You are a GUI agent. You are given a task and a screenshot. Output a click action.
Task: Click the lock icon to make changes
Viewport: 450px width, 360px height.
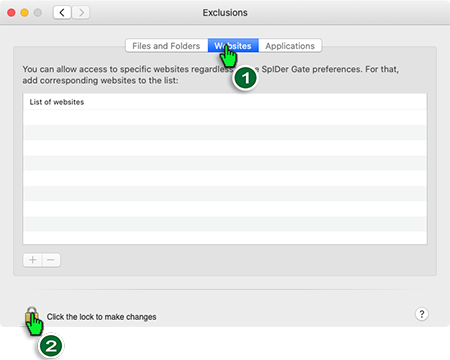pos(32,314)
